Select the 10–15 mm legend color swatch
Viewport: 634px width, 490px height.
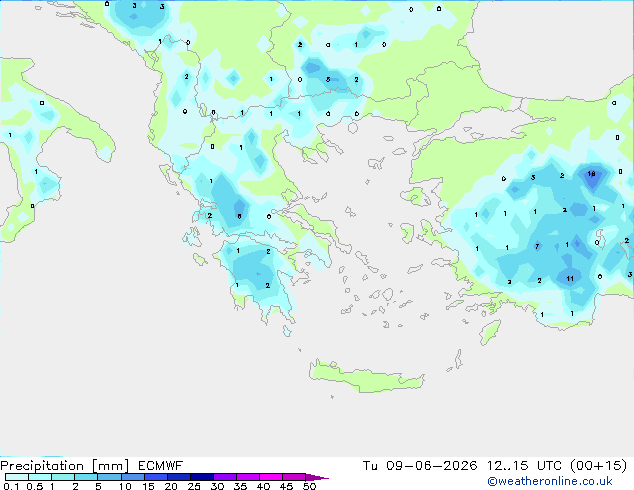132,477
